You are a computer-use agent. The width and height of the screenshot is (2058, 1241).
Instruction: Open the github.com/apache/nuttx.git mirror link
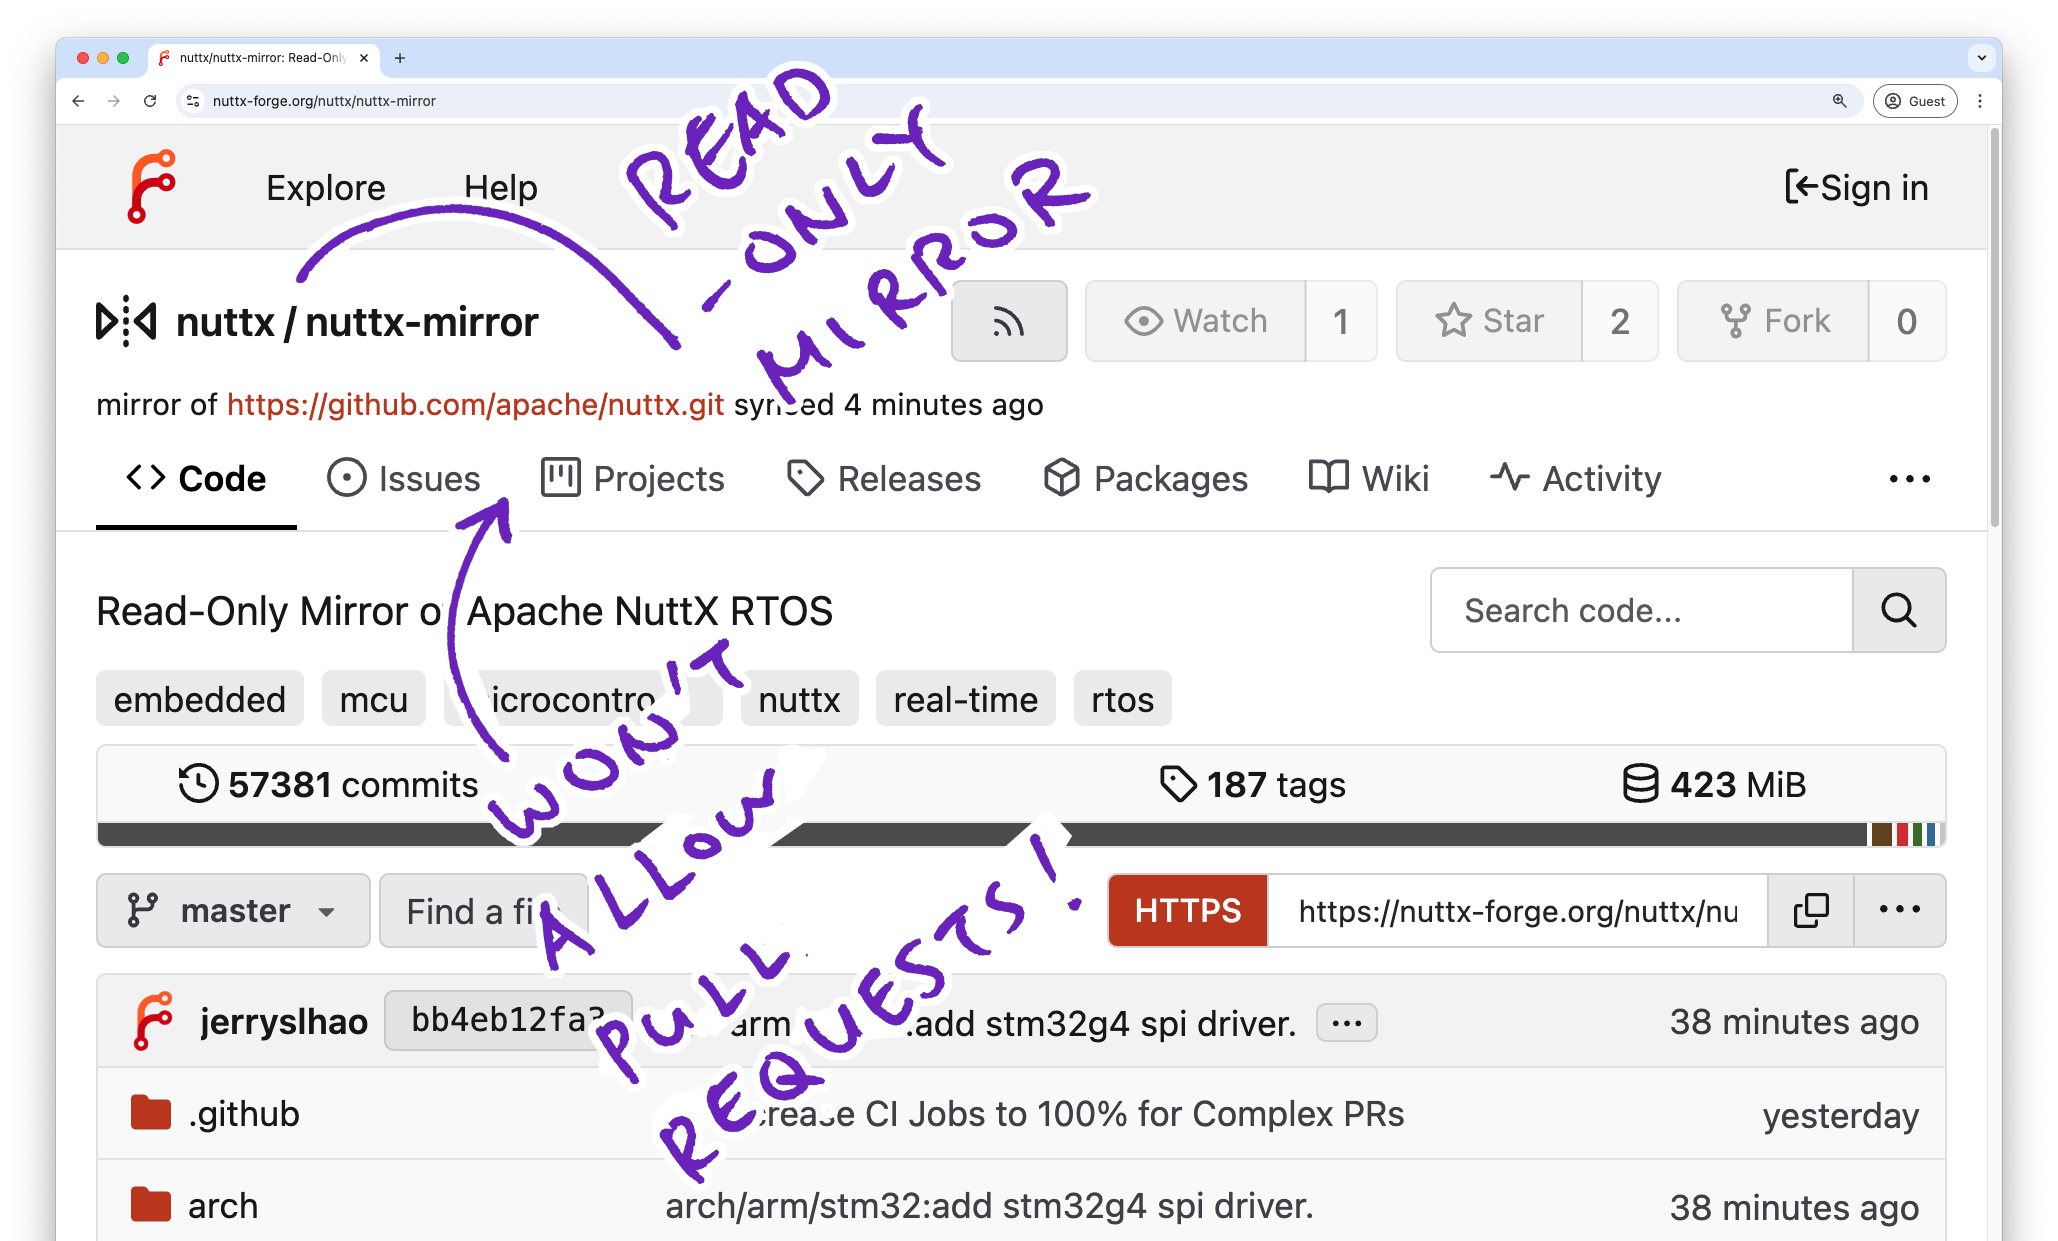point(475,404)
